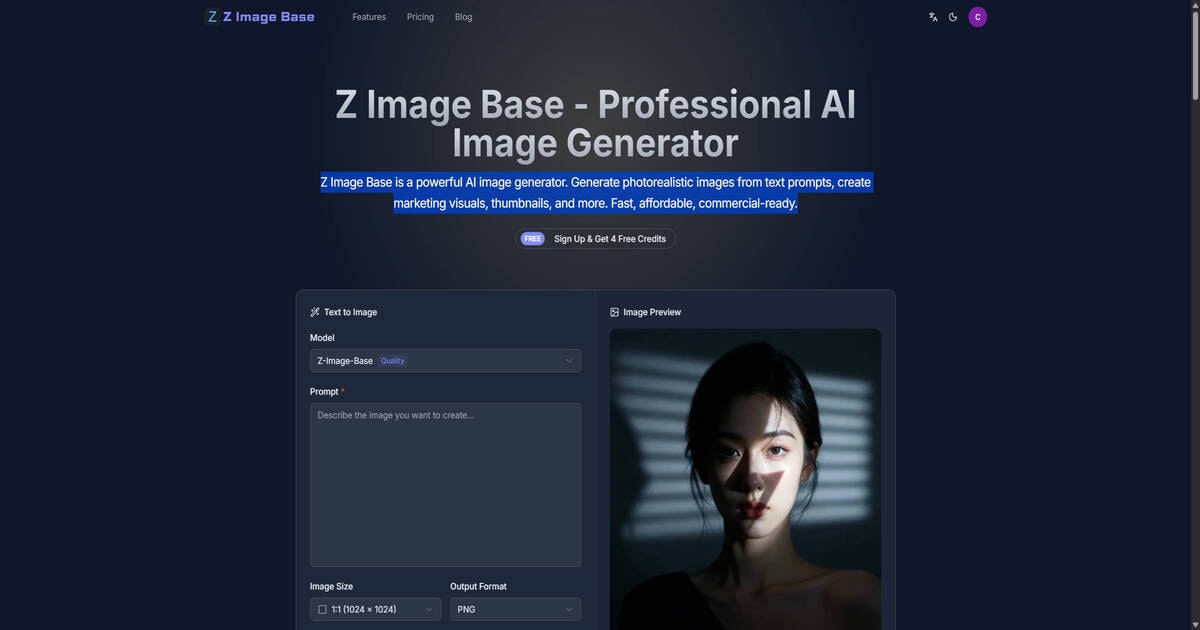Open the language translation icon
This screenshot has height=630, width=1200.
point(931,15)
